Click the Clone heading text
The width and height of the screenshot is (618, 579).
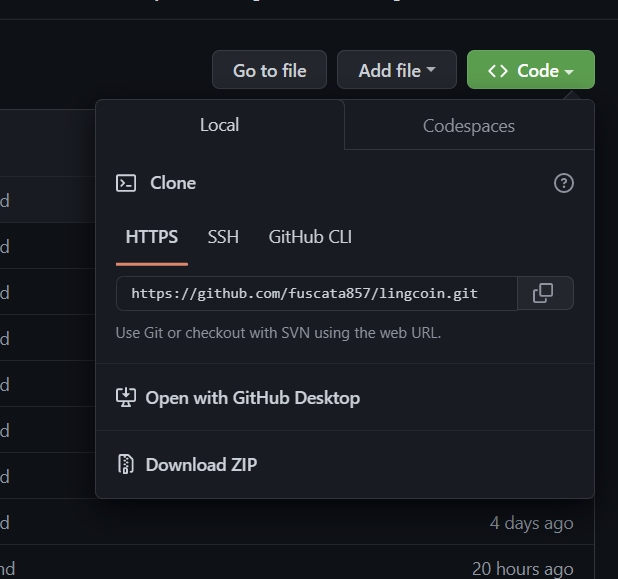[x=173, y=183]
